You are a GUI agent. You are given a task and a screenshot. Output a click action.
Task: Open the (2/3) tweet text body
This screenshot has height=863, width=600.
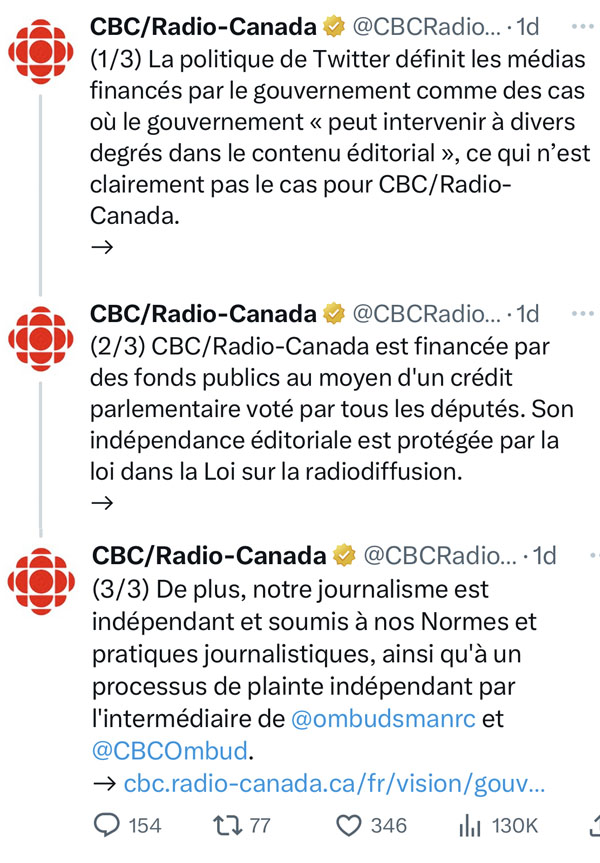pos(332,409)
